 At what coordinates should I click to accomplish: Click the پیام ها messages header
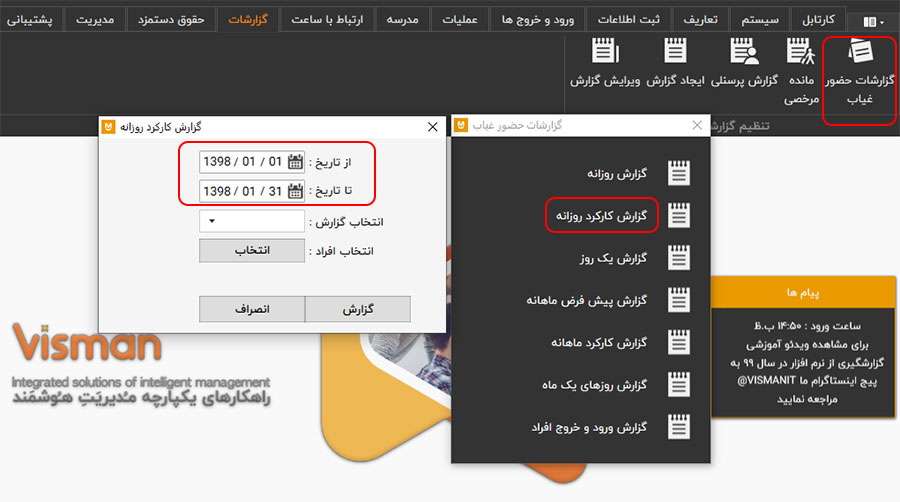tap(803, 293)
